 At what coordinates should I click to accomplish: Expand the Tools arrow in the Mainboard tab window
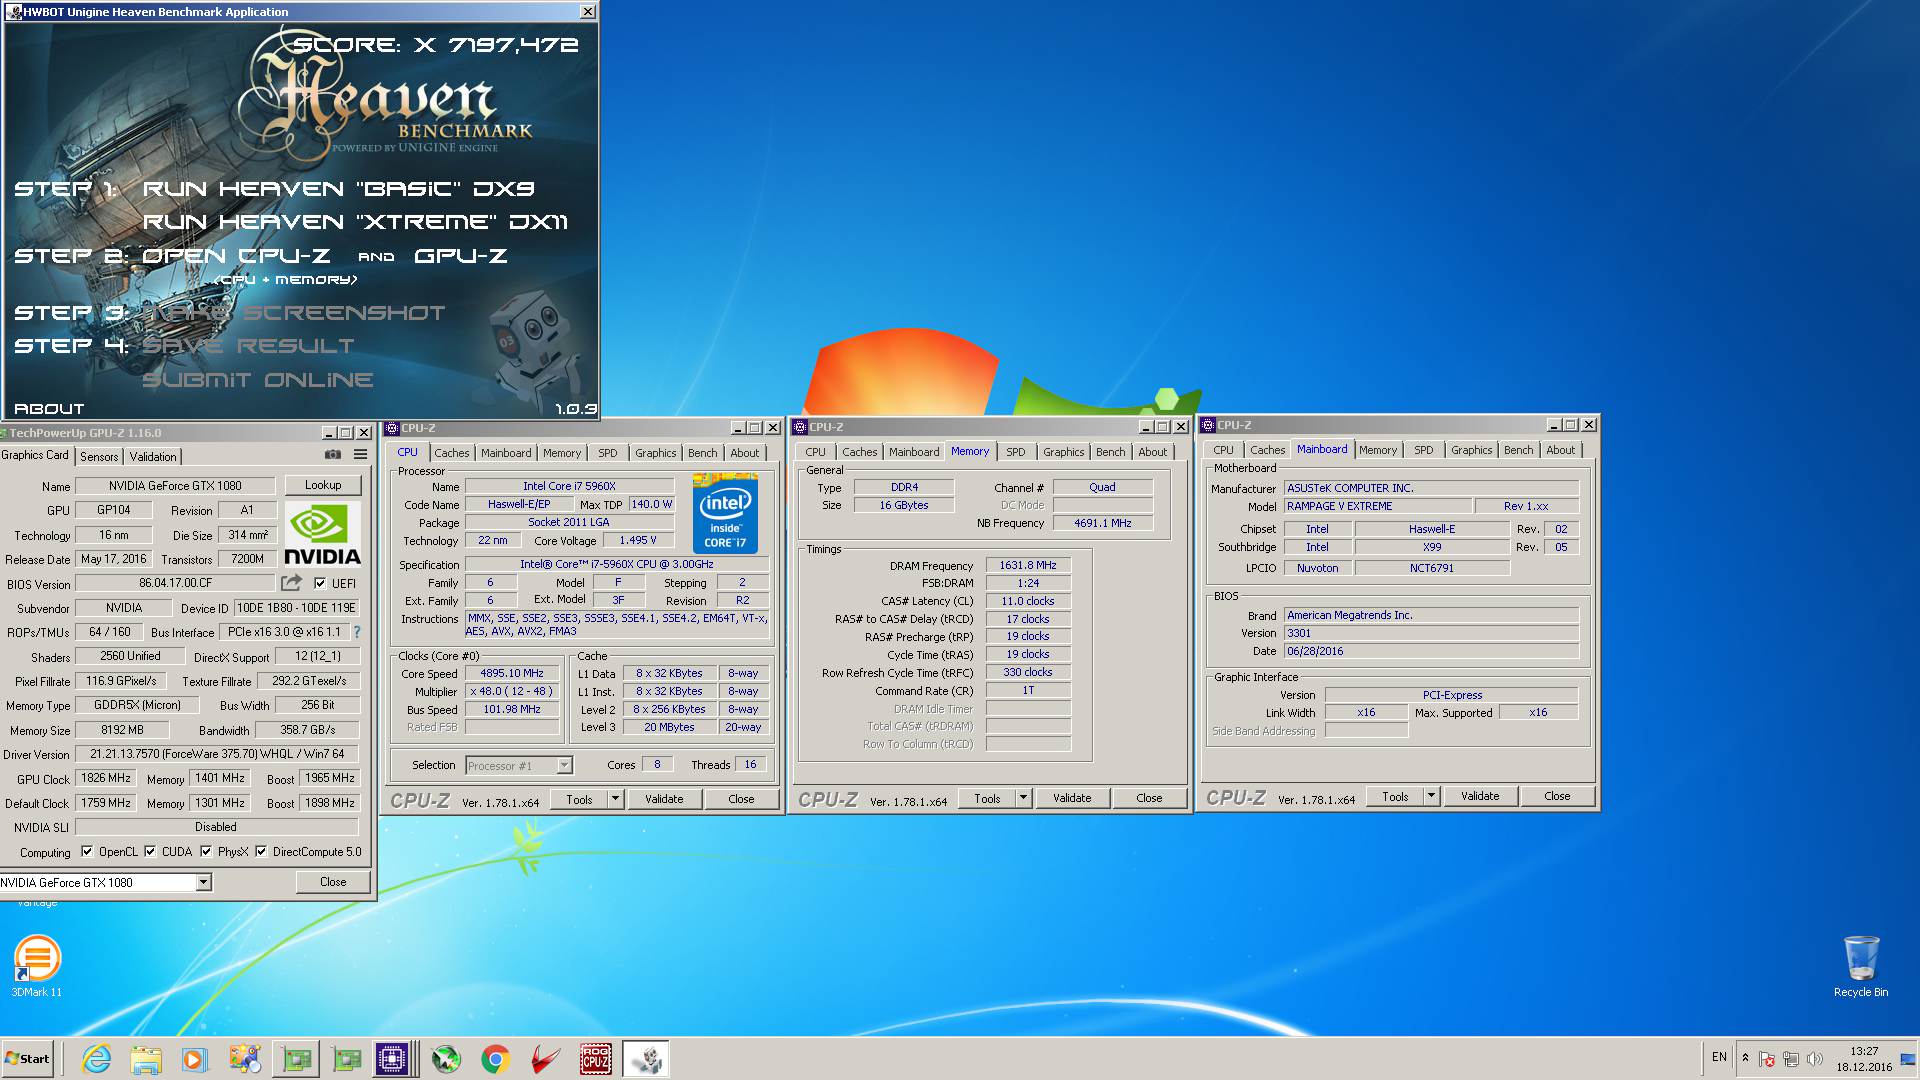pyautogui.click(x=1431, y=796)
